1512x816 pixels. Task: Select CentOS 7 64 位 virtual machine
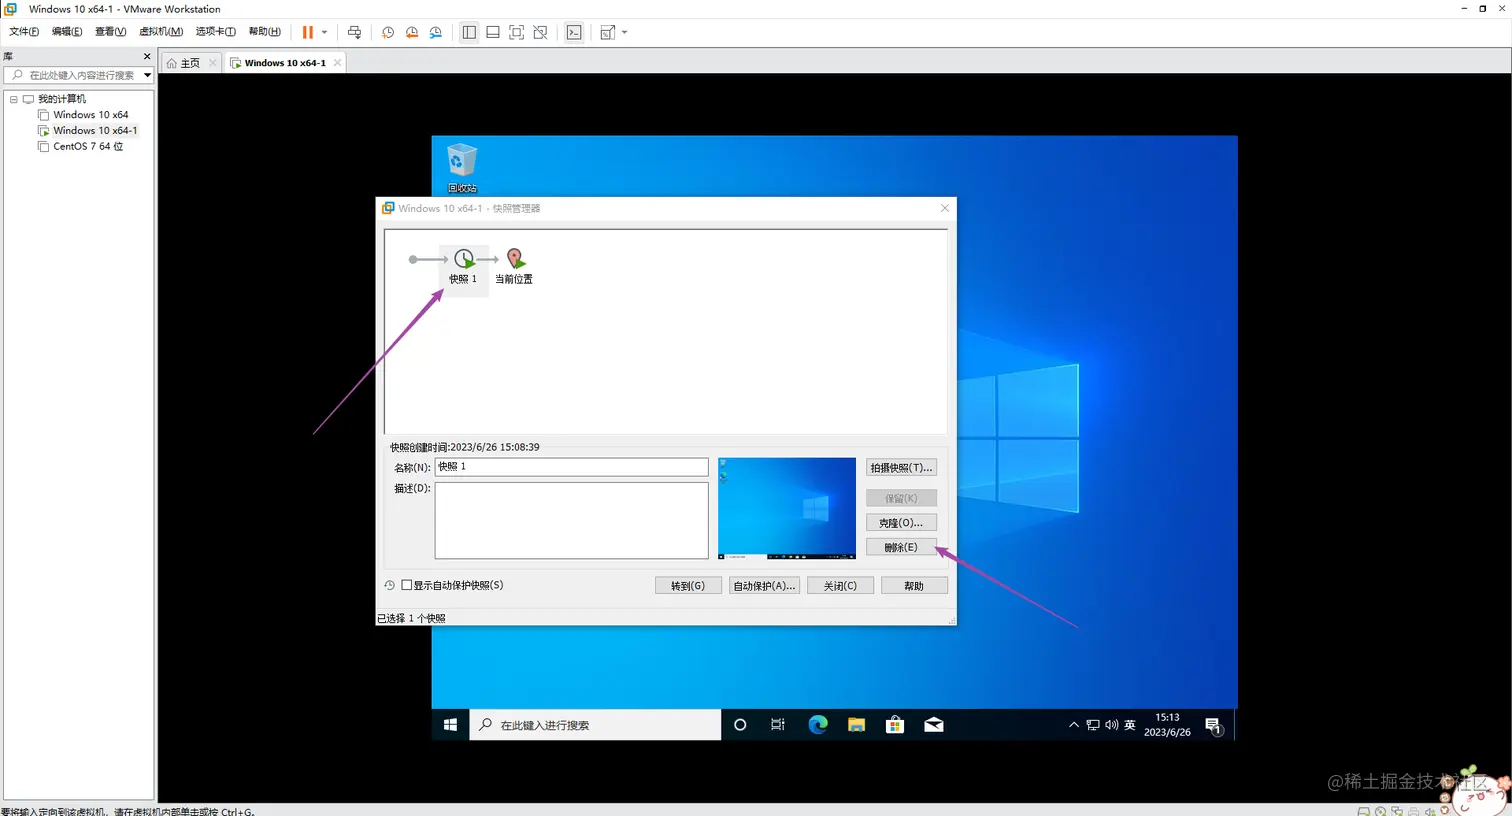coord(88,146)
